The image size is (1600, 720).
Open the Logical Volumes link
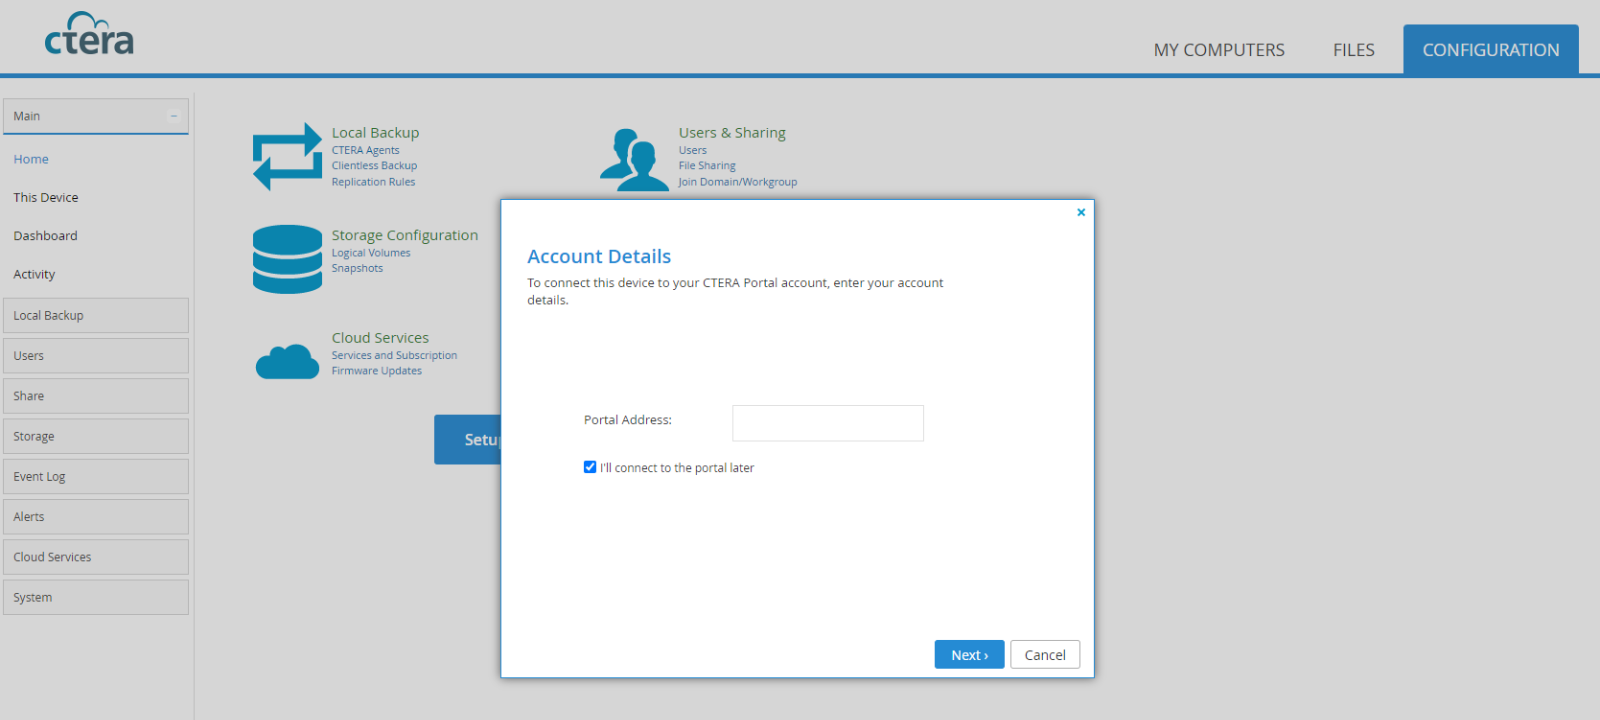tap(371, 253)
